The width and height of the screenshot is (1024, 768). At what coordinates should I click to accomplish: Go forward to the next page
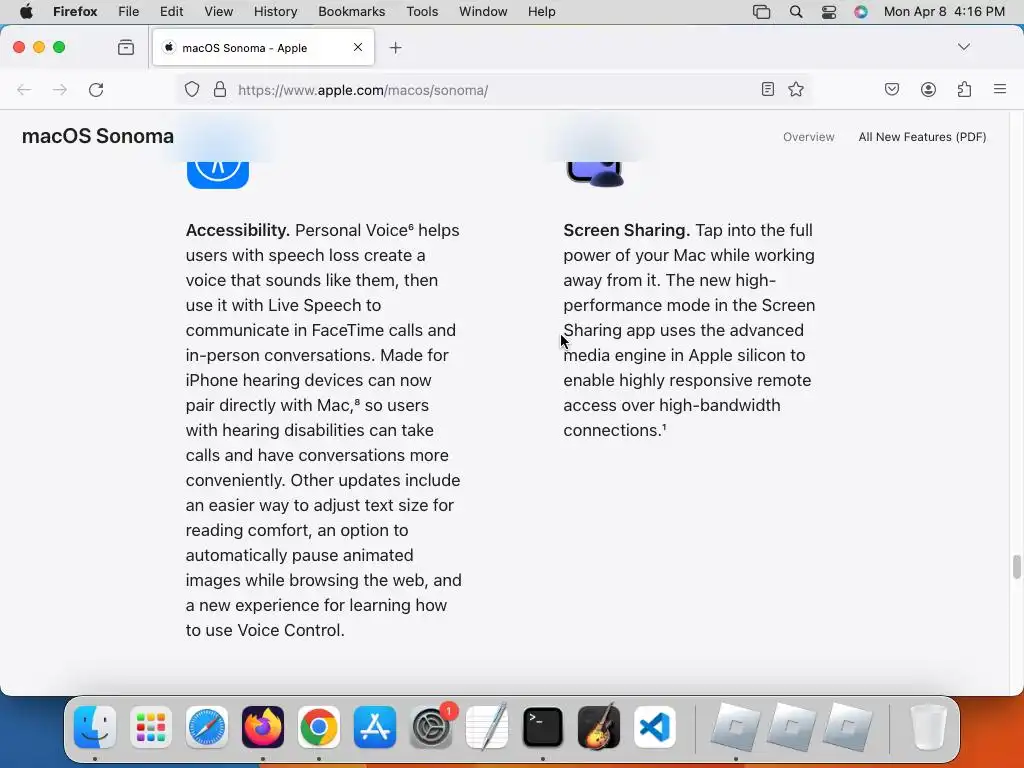click(x=59, y=89)
